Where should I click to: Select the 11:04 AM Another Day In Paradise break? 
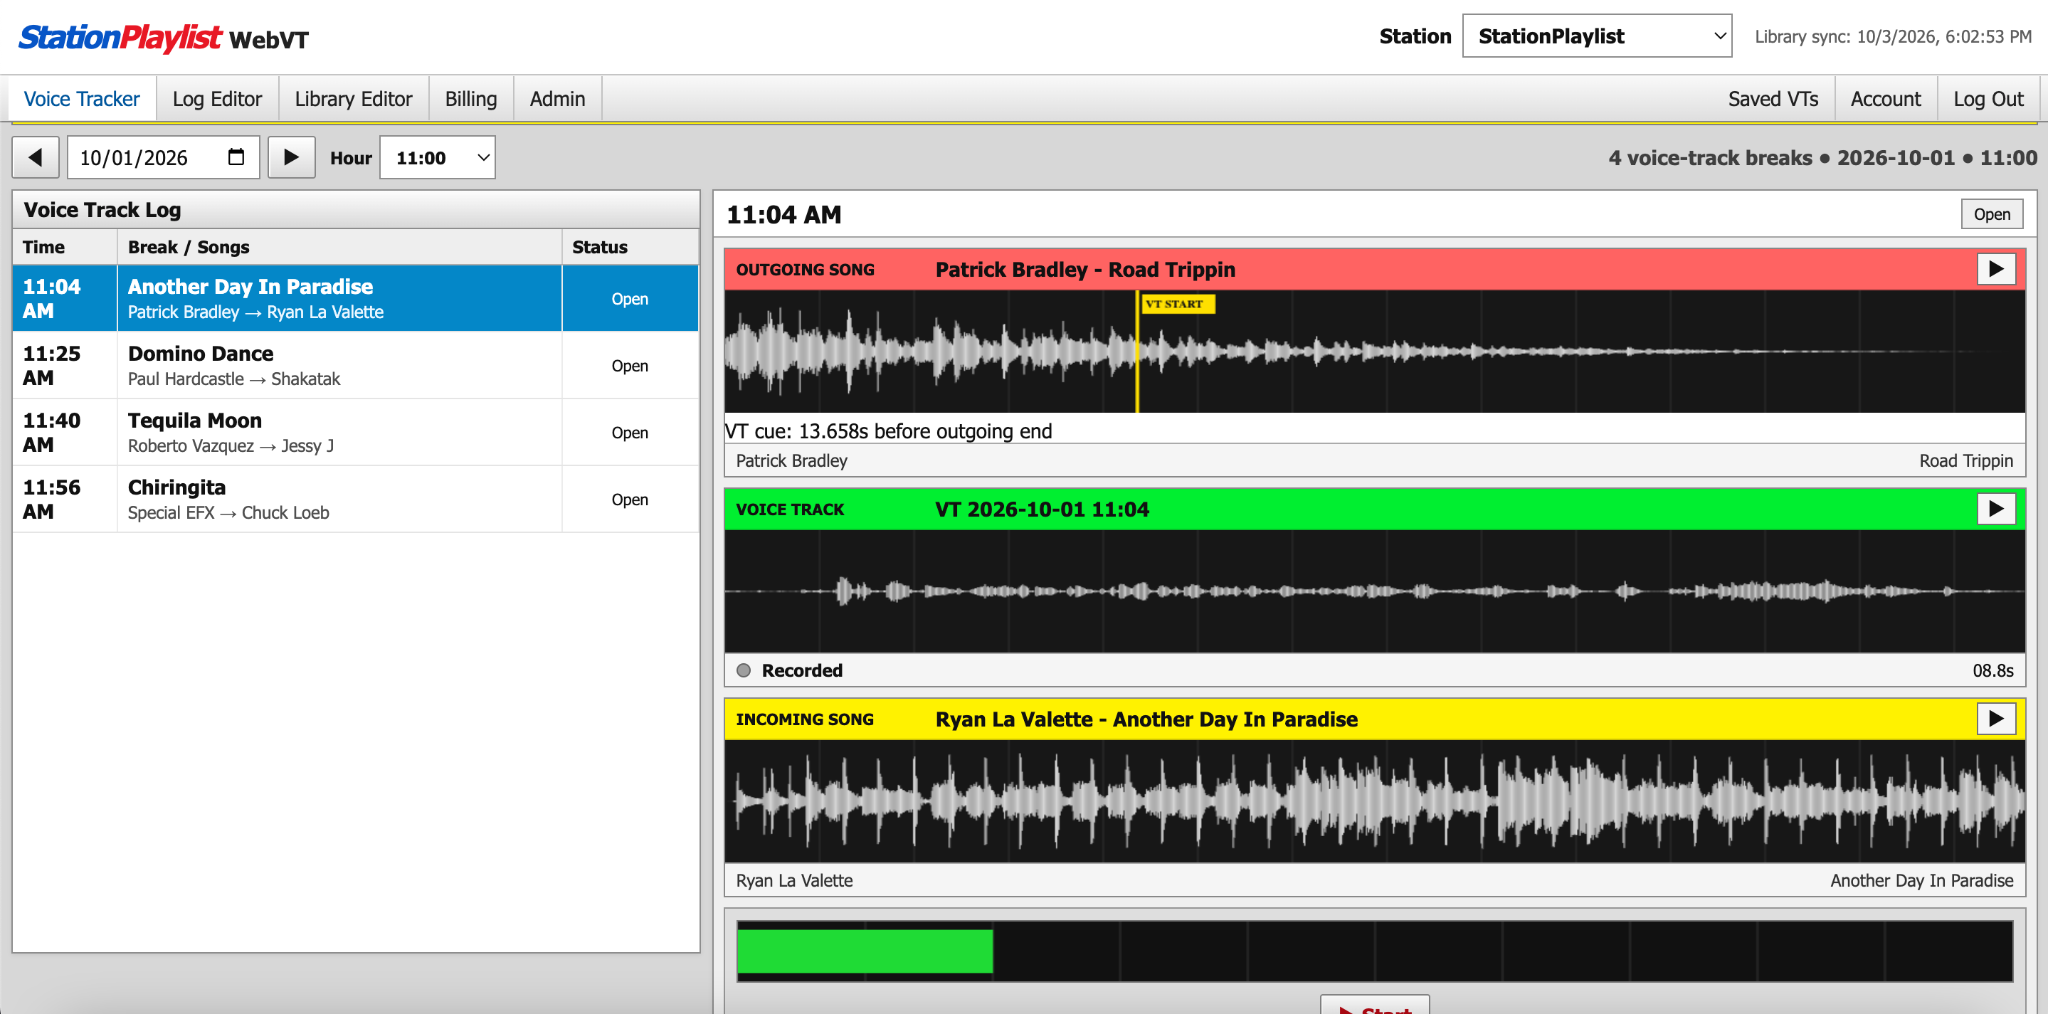click(356, 298)
